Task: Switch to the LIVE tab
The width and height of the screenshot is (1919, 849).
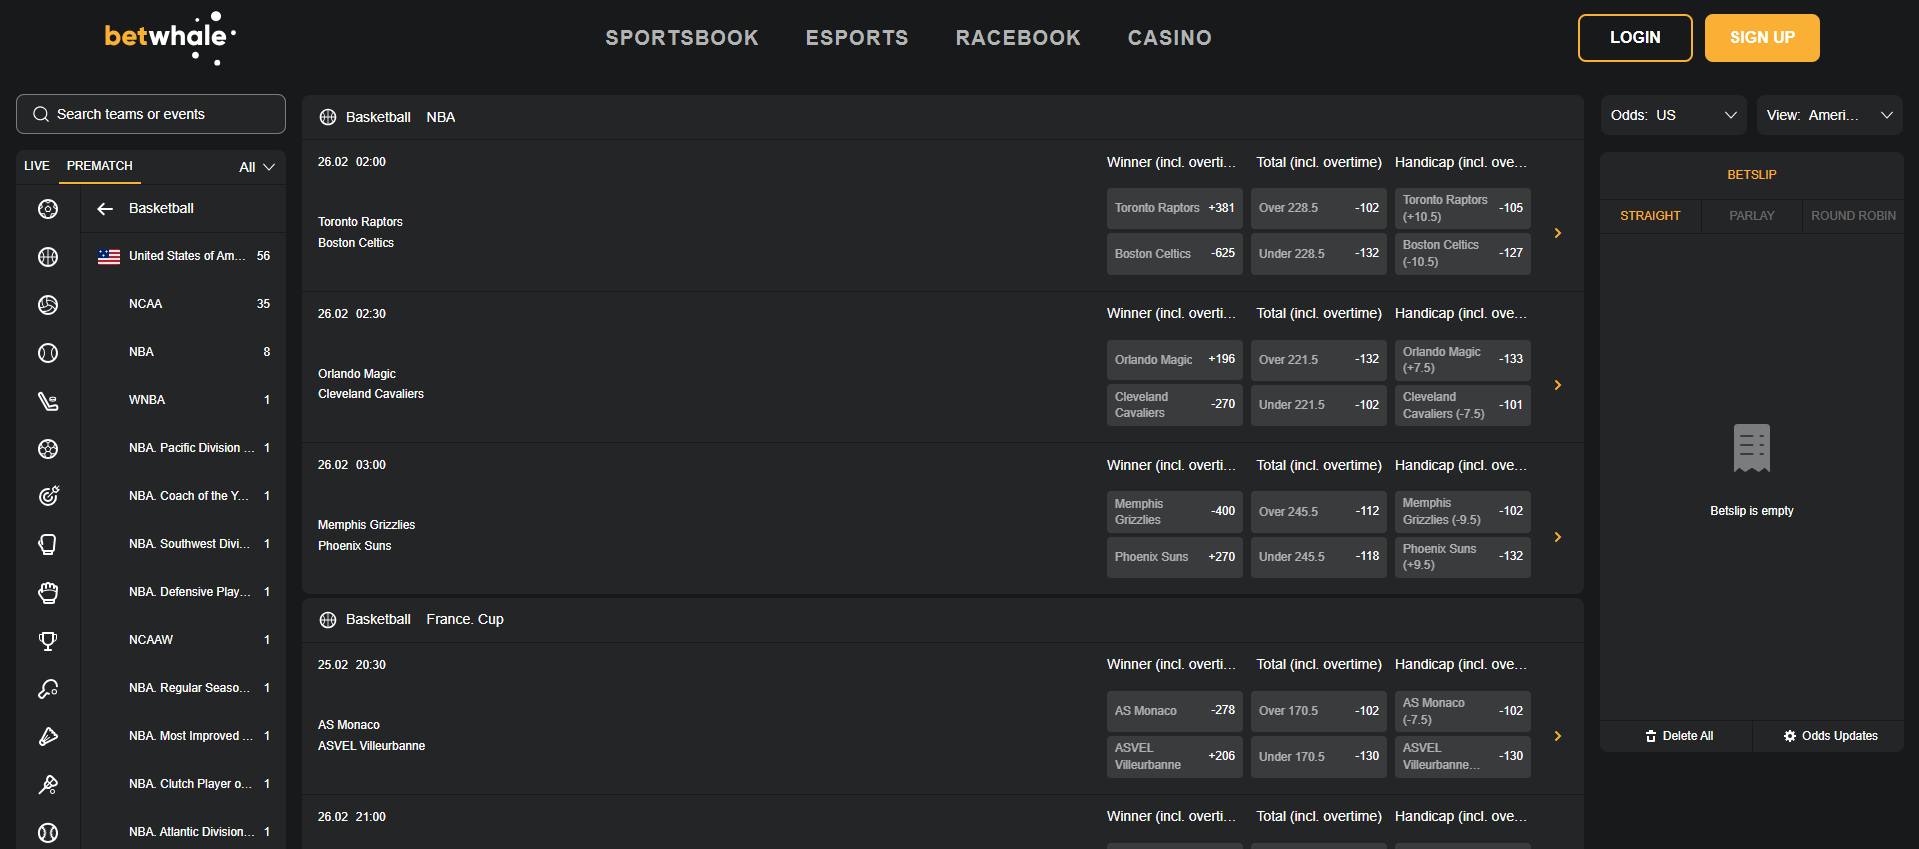Action: [x=37, y=166]
